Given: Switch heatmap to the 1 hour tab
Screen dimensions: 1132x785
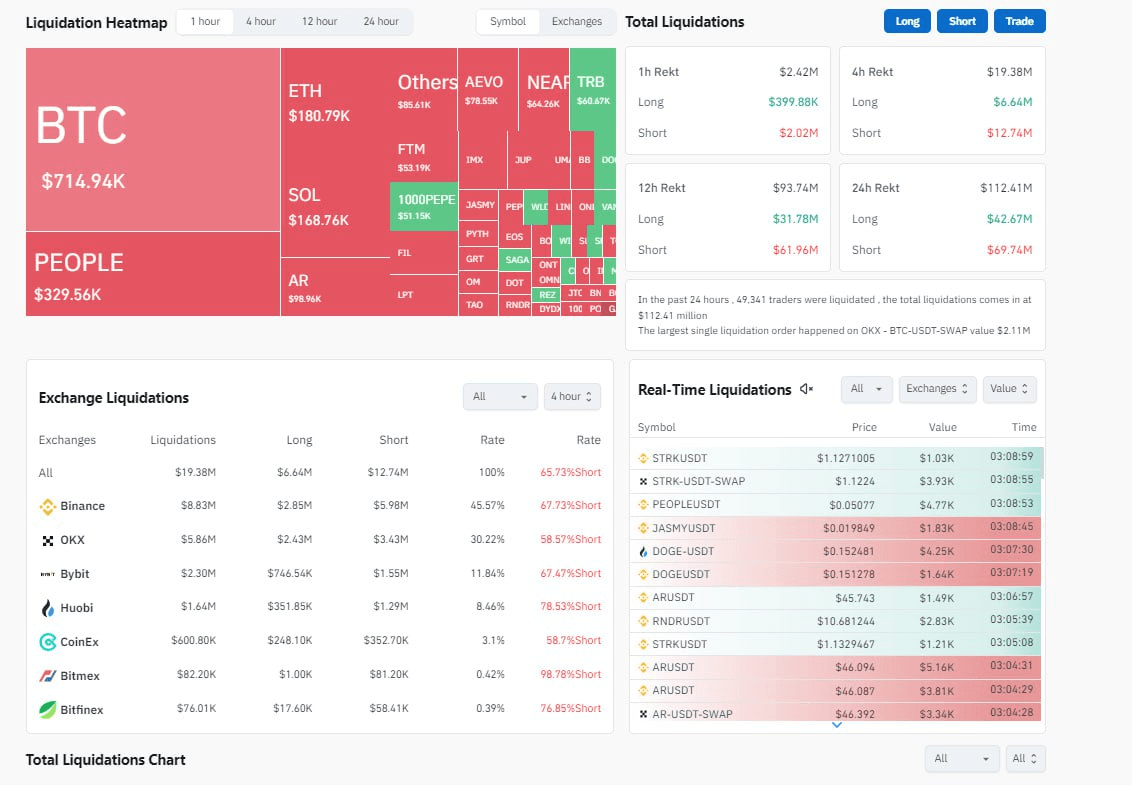Looking at the screenshot, I should tap(205, 22).
